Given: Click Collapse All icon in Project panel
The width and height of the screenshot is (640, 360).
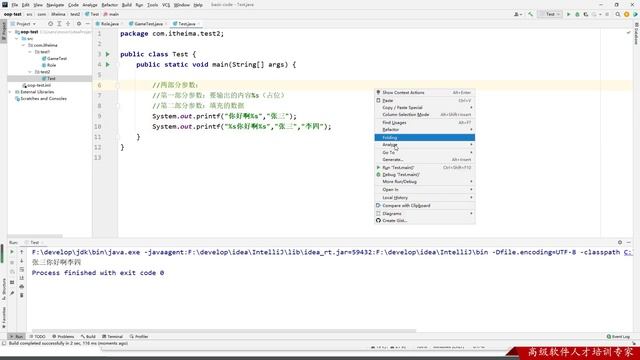Looking at the screenshot, I should 68,24.
